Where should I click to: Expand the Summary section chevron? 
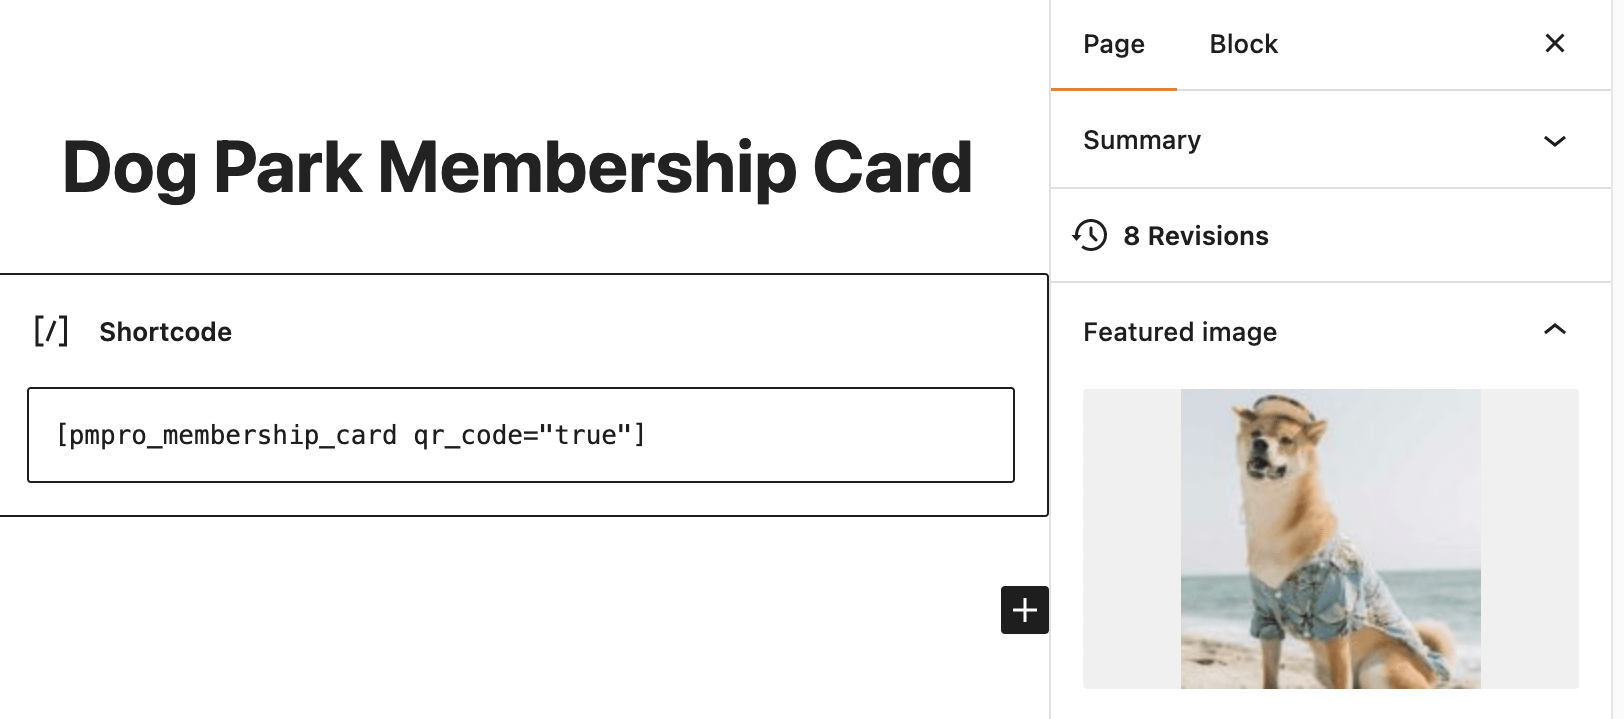1554,141
